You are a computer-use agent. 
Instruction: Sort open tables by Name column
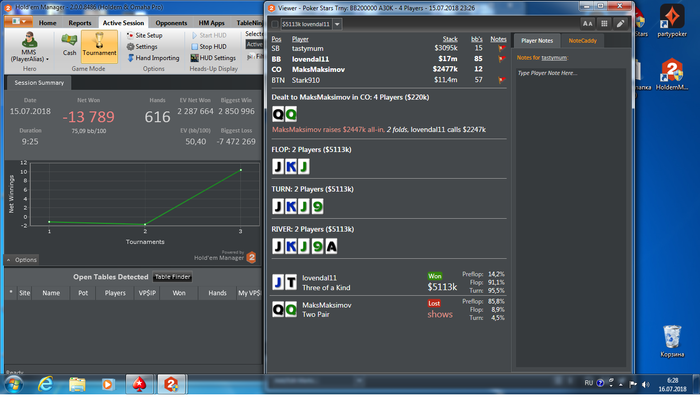tap(51, 293)
